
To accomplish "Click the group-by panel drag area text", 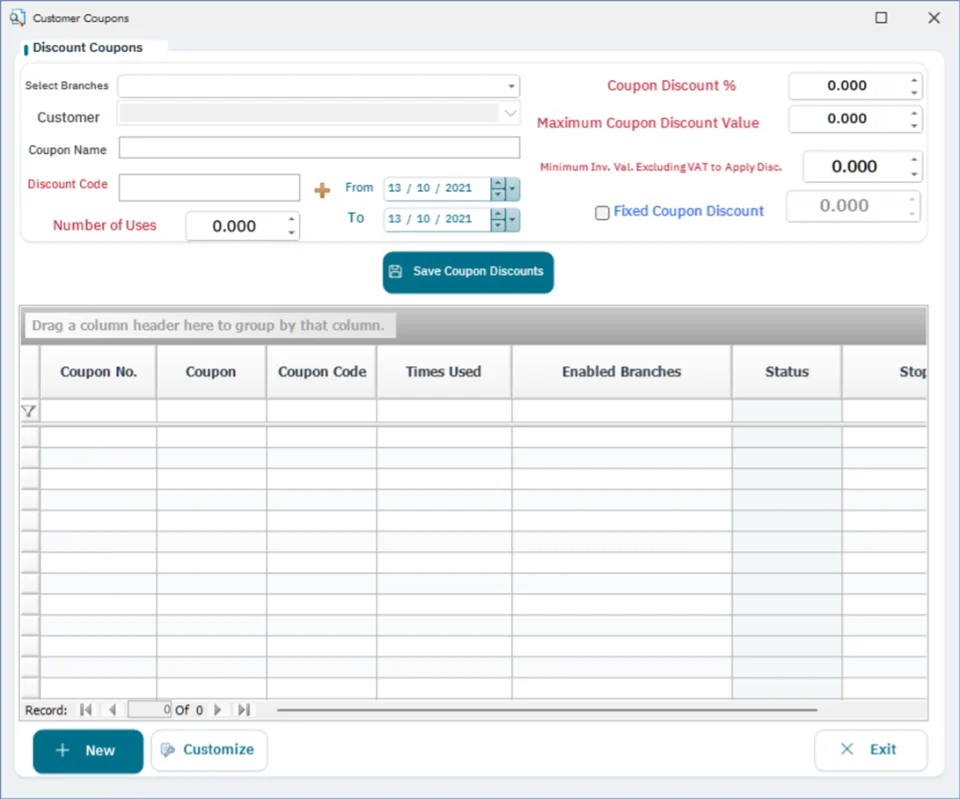I will click(208, 325).
